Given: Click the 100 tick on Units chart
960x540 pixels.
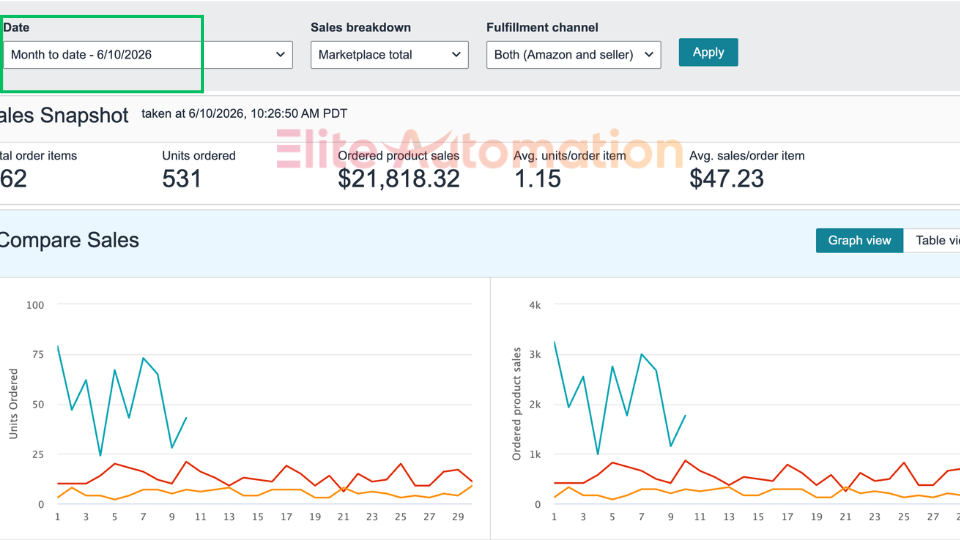Looking at the screenshot, I should pyautogui.click(x=35, y=305).
